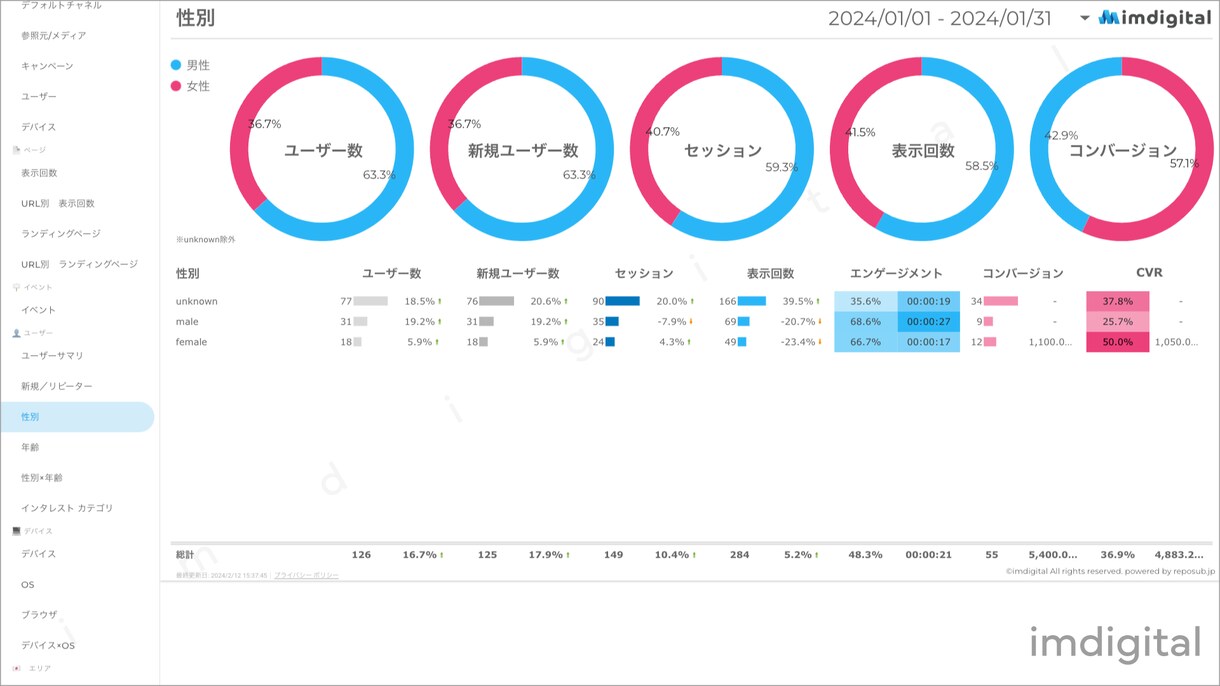Open the インタレスト カテゴリ page
This screenshot has height=686, width=1220.
(67, 508)
